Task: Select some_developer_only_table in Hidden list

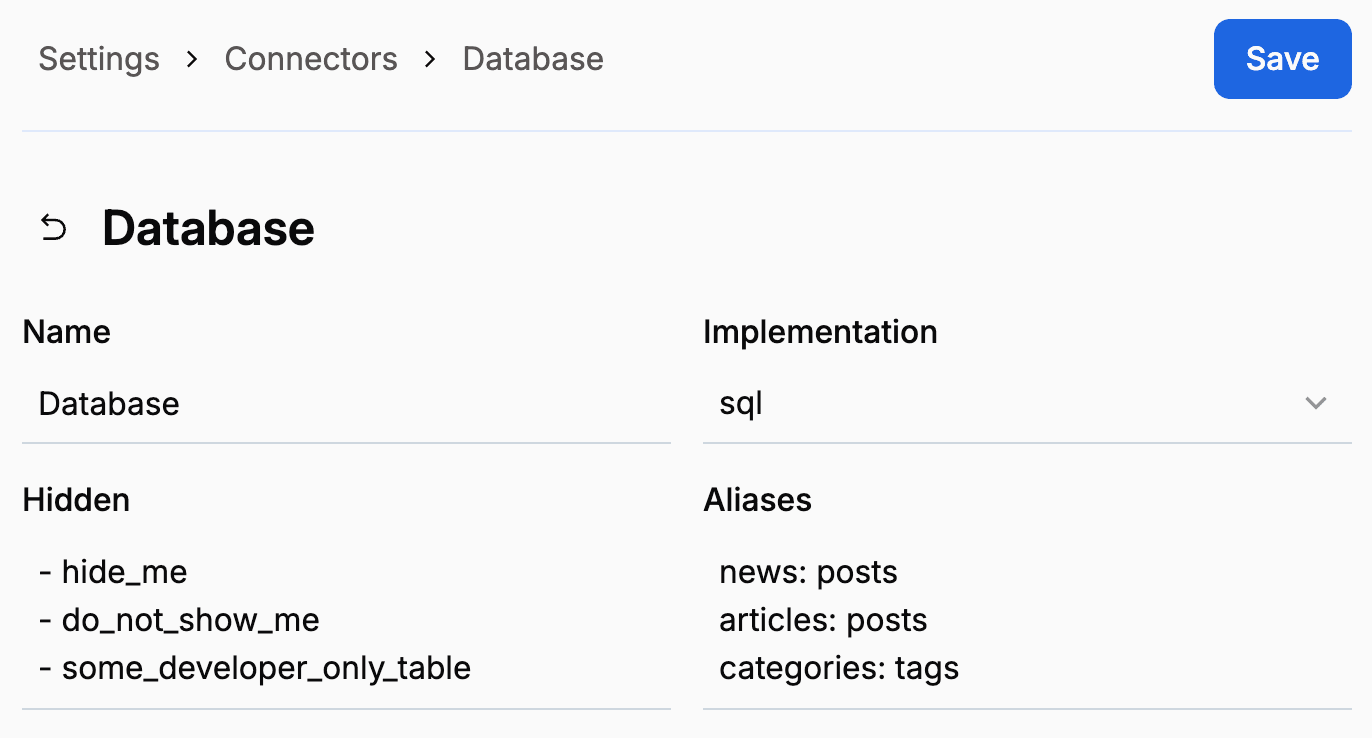Action: [x=266, y=668]
